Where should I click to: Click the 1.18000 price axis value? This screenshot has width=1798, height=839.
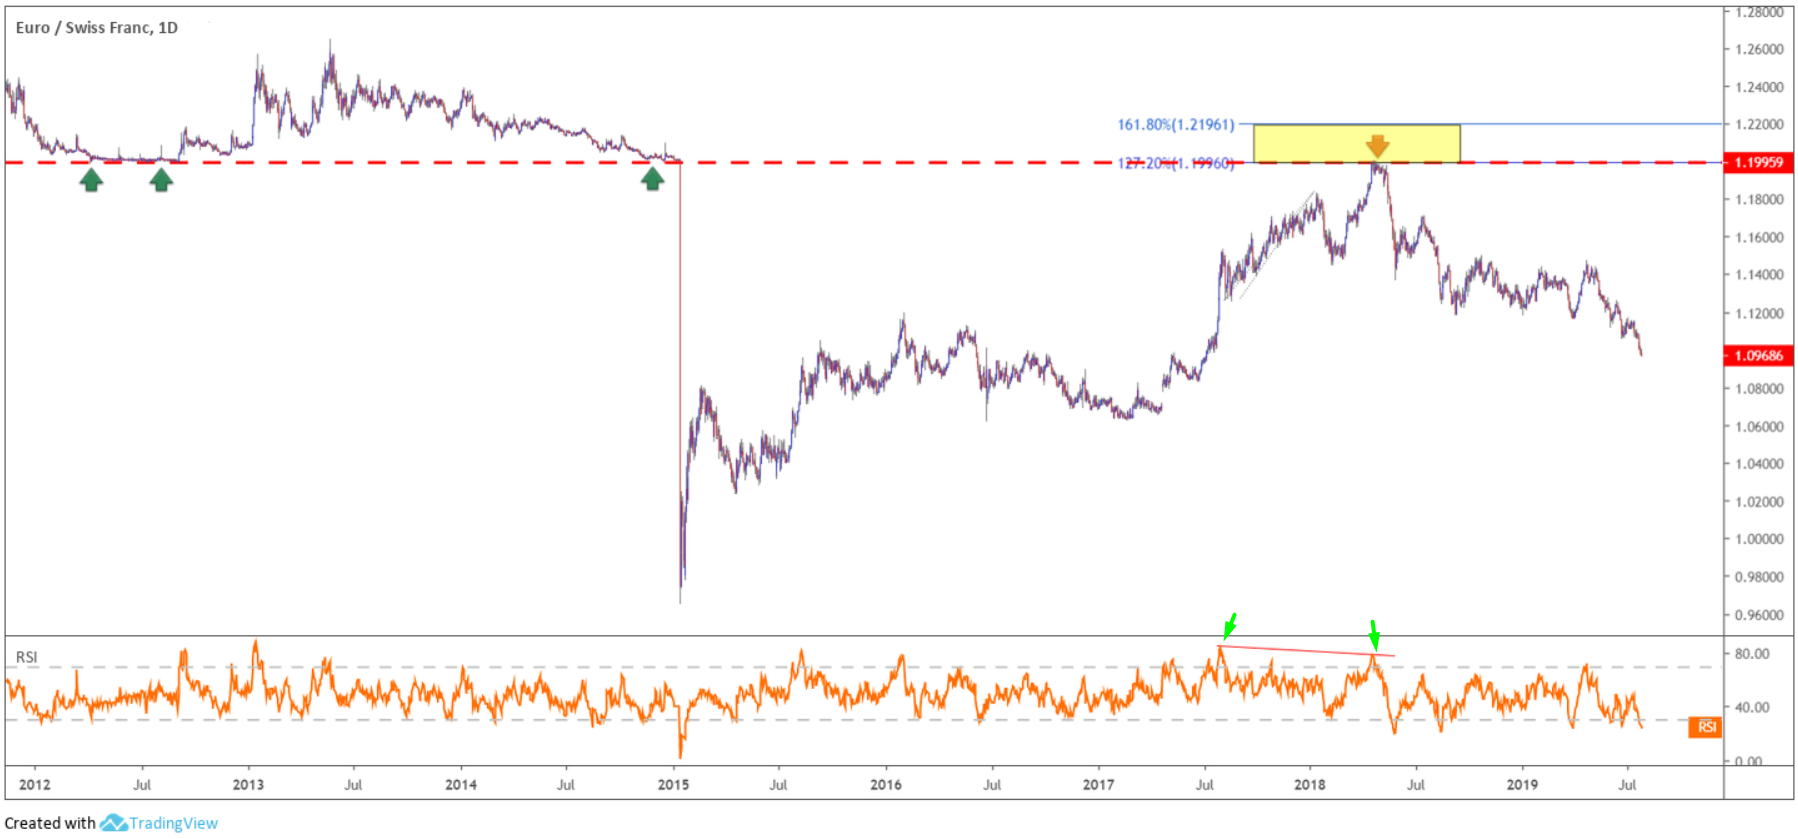[1759, 199]
